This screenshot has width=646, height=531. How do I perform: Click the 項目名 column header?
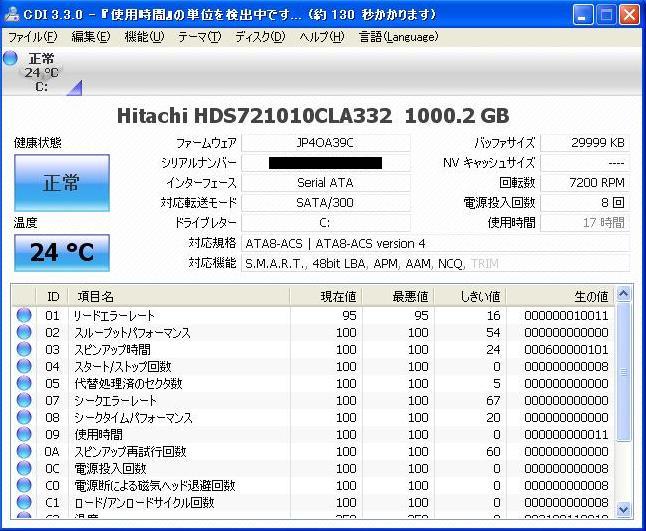pos(179,296)
